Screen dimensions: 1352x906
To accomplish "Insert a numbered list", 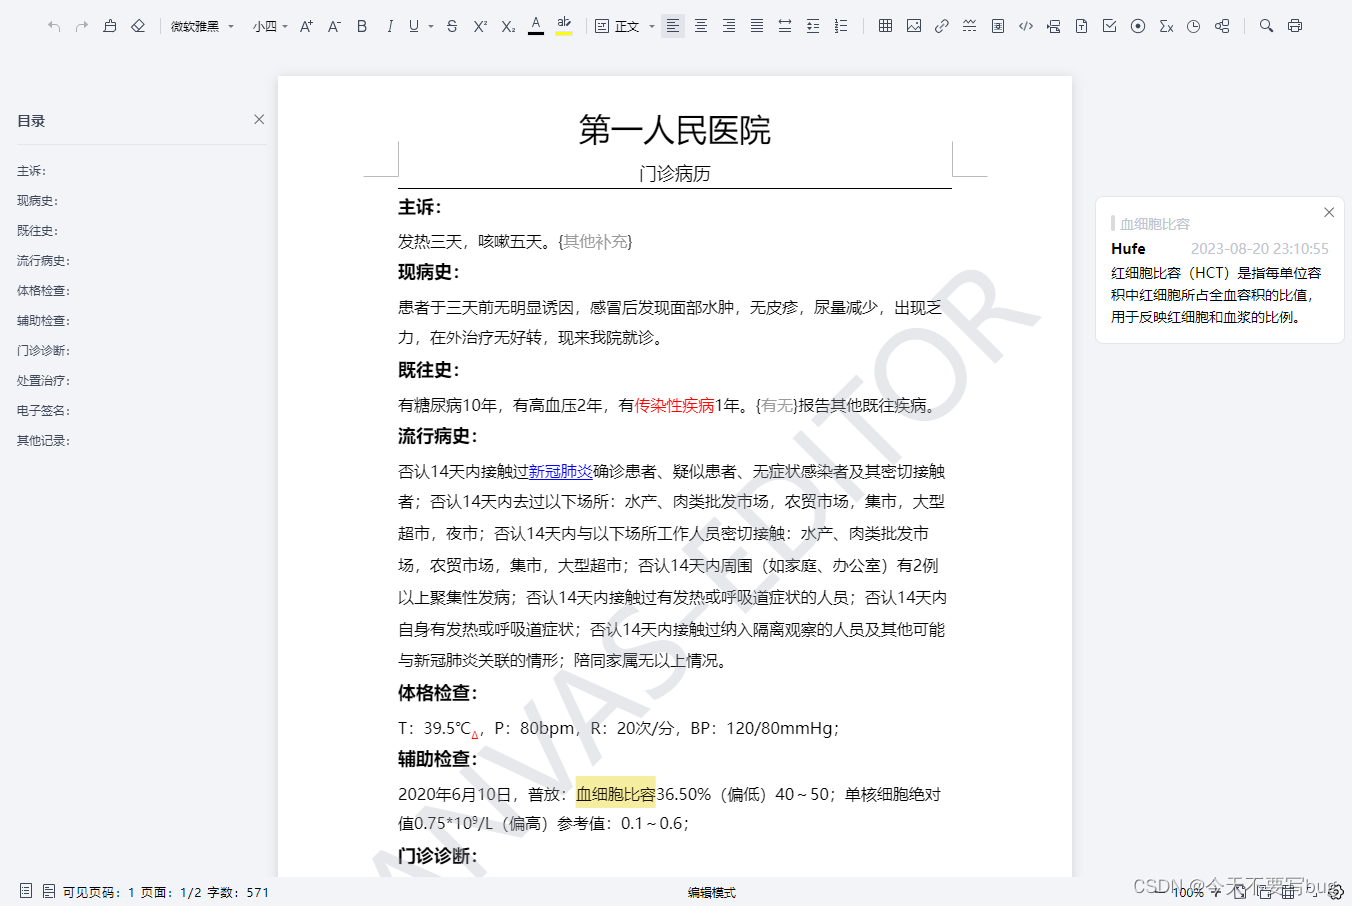I will 841,26.
